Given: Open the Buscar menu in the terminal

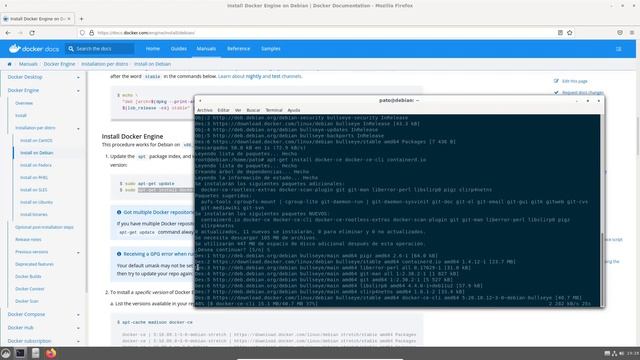Looking at the screenshot, I should 253,110.
